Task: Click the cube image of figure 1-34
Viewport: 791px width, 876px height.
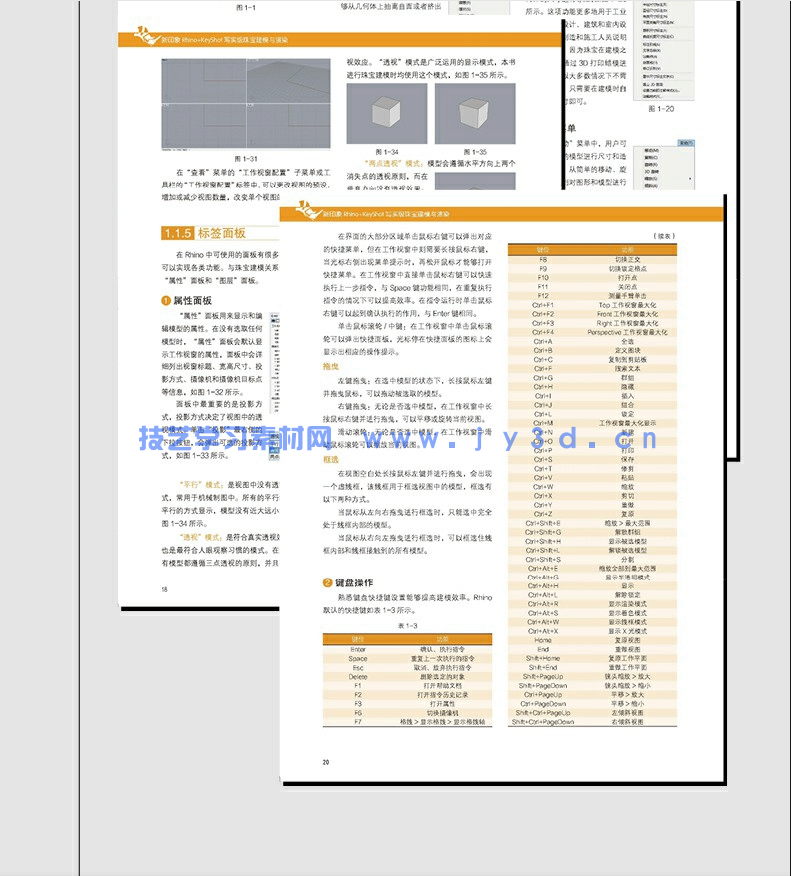Action: click(x=387, y=114)
